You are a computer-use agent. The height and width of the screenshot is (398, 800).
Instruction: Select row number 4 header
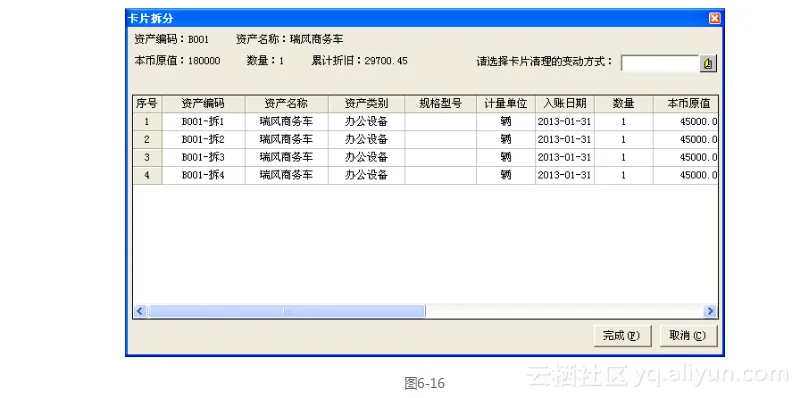[x=147, y=176]
